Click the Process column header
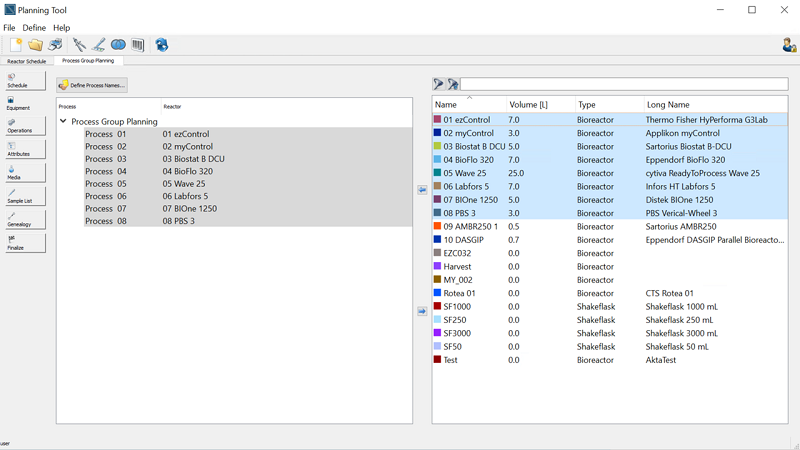The image size is (800, 450). pyautogui.click(x=109, y=107)
